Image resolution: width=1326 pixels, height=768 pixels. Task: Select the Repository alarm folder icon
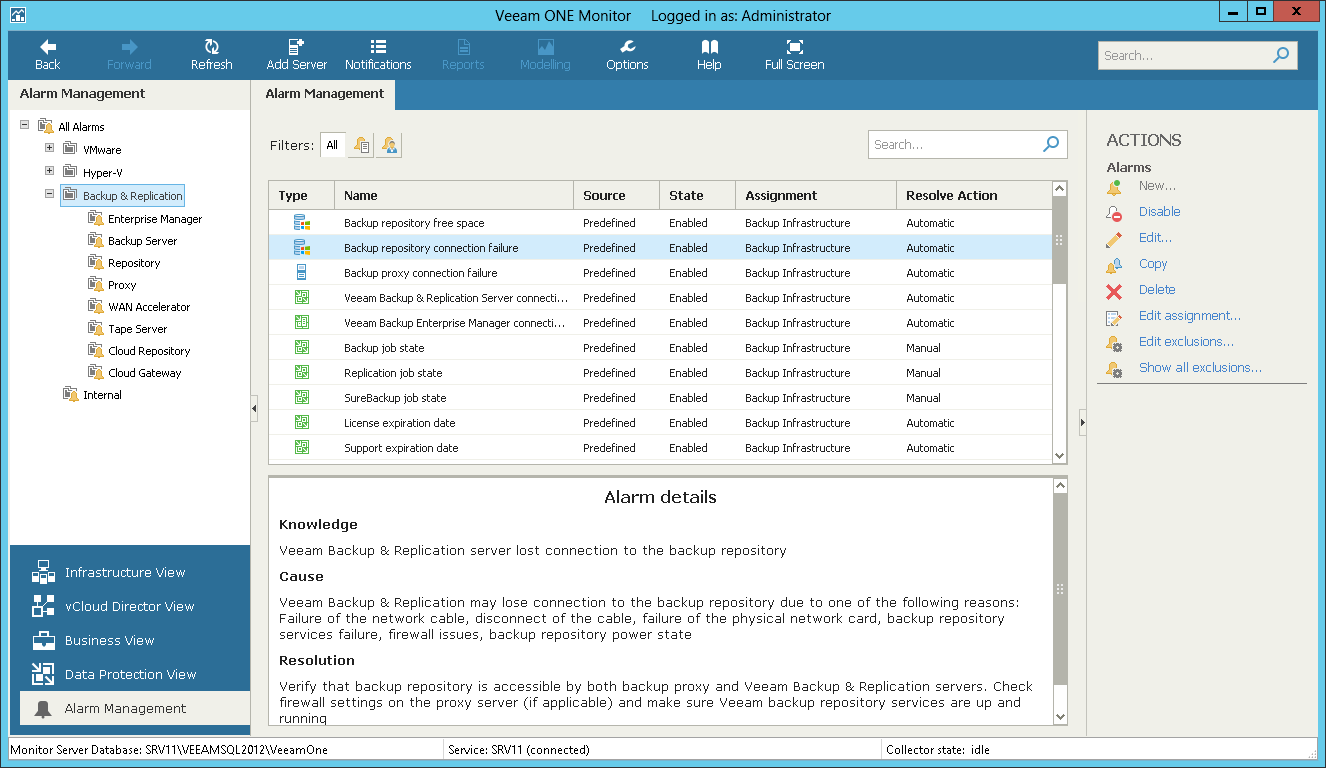[96, 262]
